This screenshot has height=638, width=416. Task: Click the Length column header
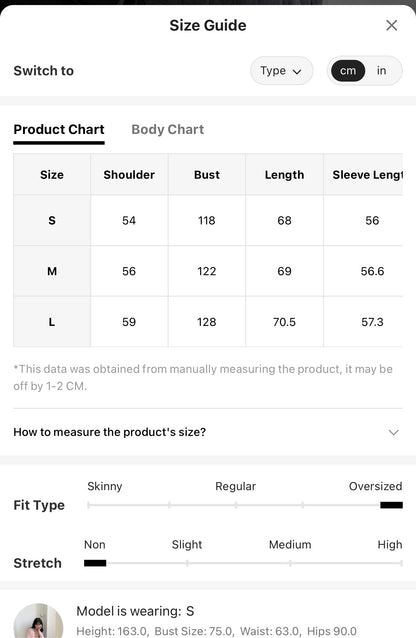point(285,175)
